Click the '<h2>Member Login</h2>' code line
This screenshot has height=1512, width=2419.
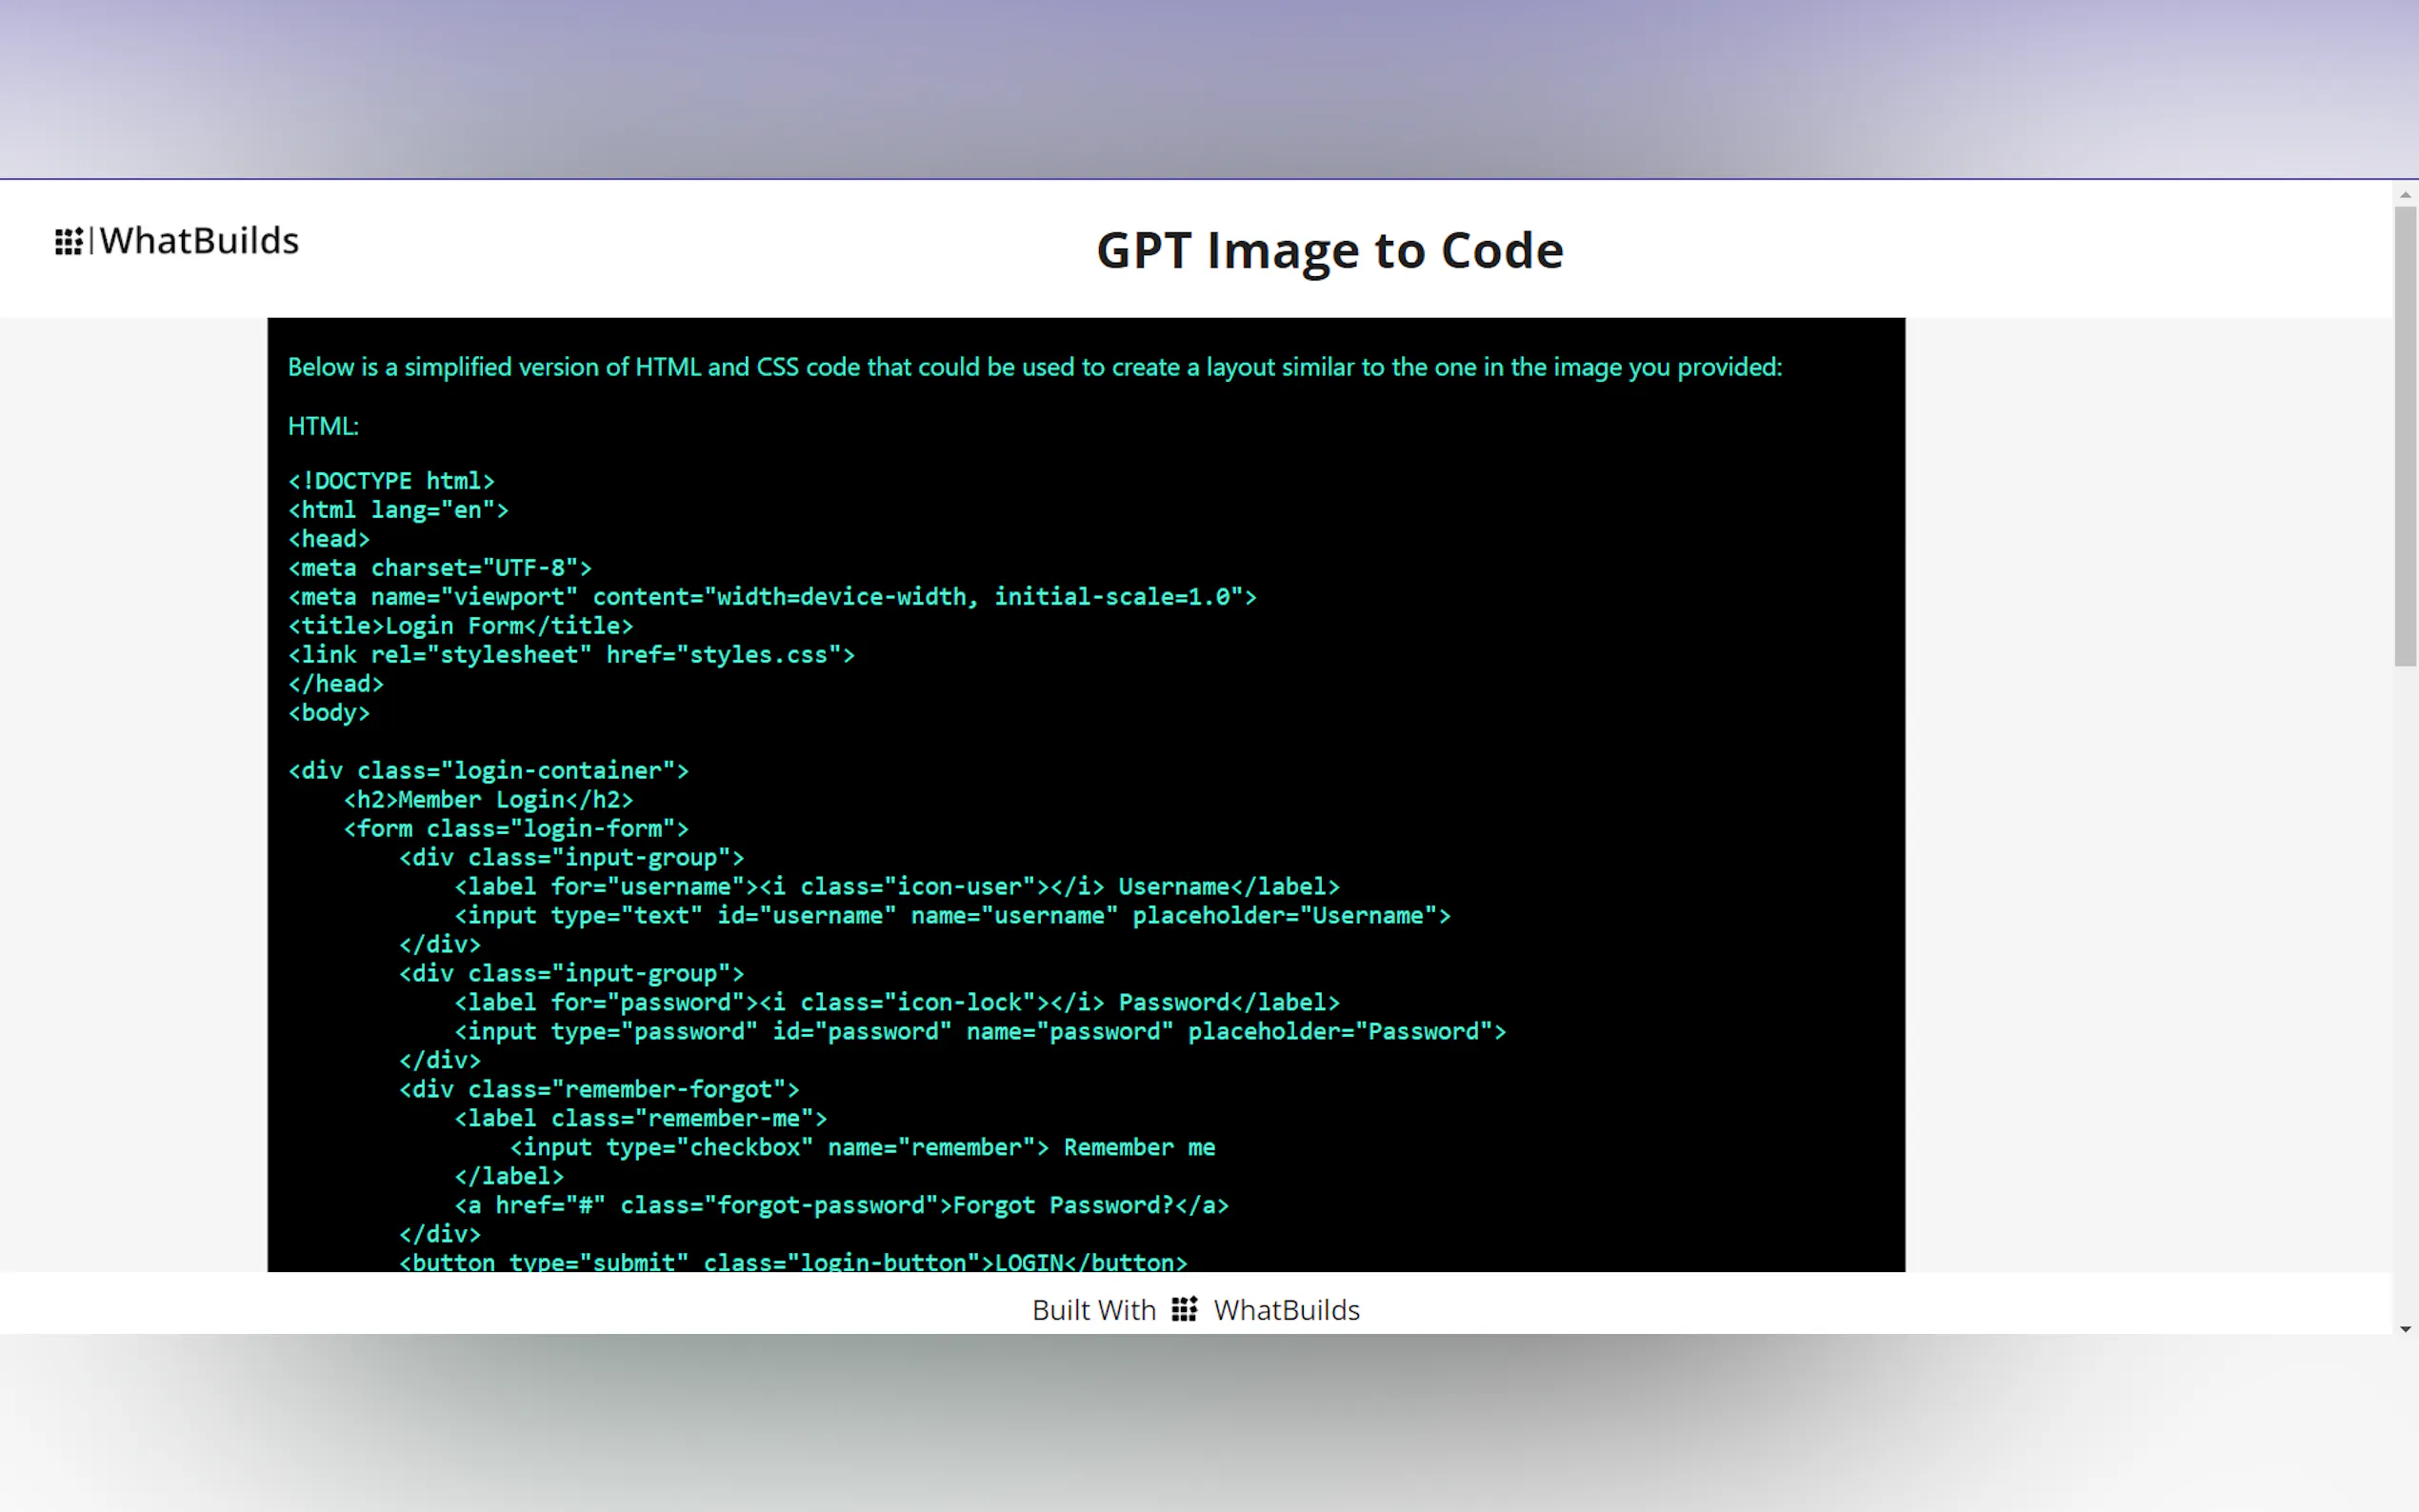tap(488, 800)
